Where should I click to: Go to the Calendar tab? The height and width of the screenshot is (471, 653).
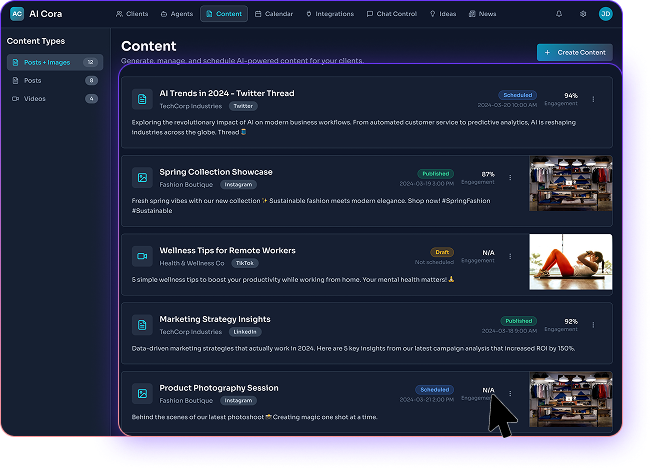point(273,14)
